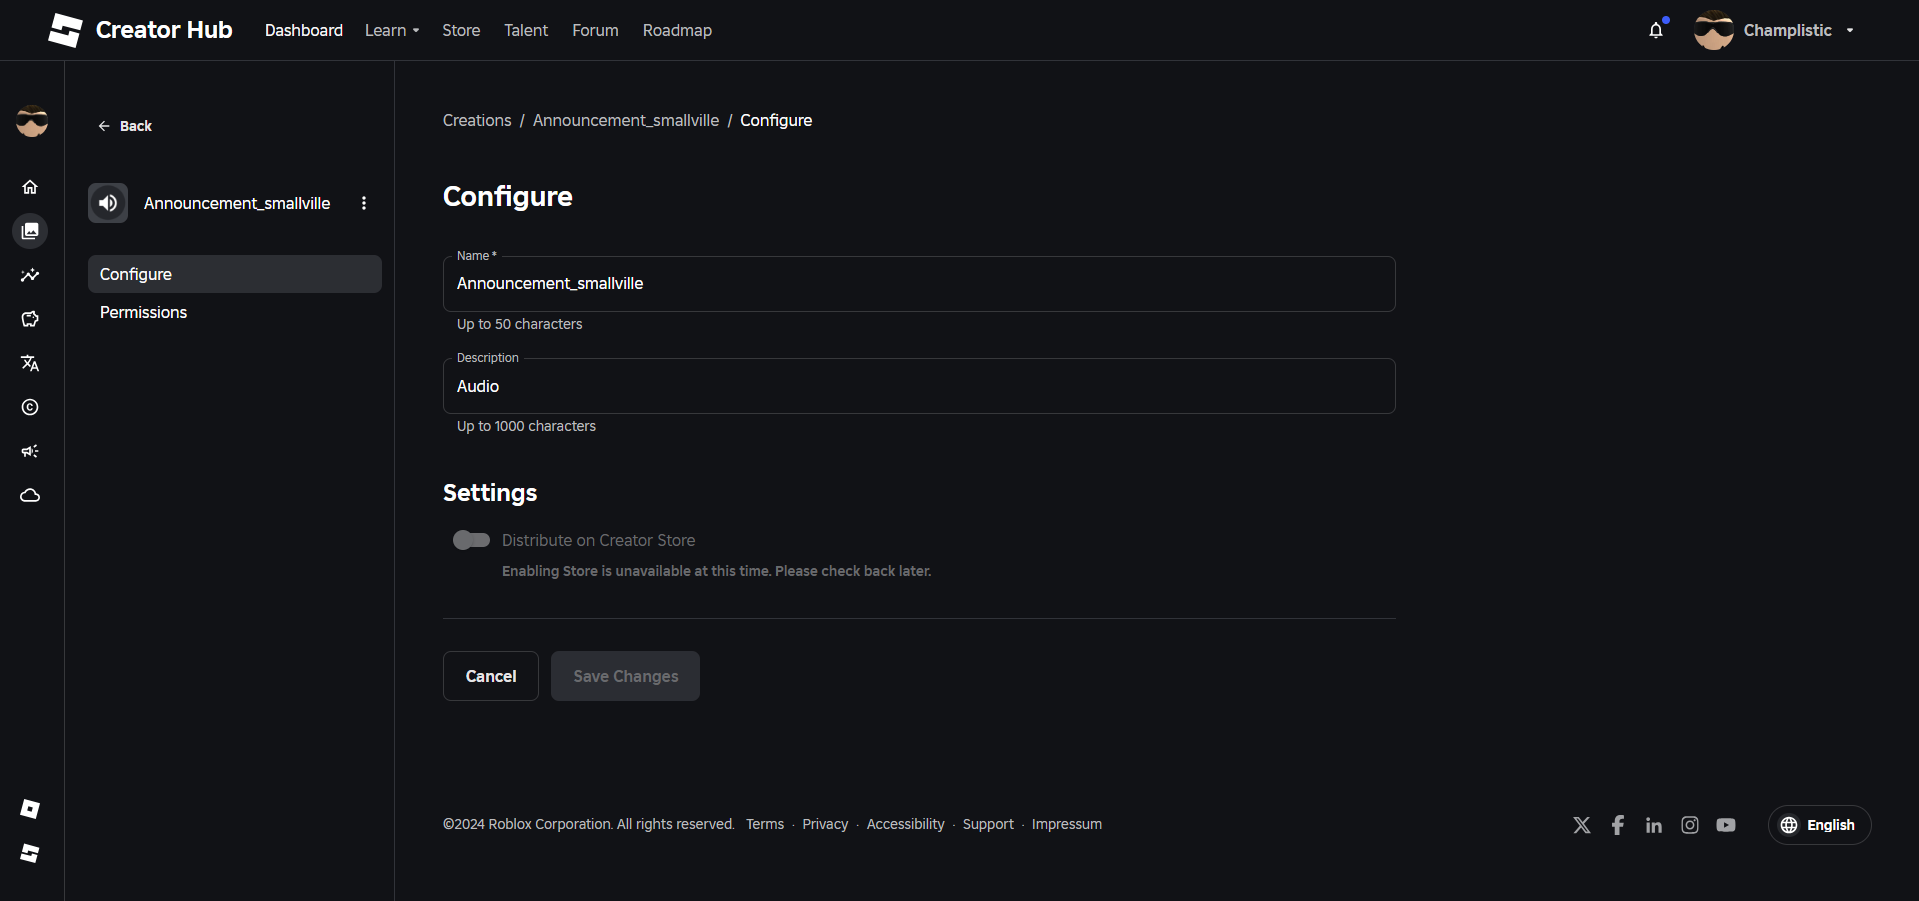1919x901 pixels.
Task: Toggle Distribute on Creator Store switch
Action: click(x=471, y=540)
